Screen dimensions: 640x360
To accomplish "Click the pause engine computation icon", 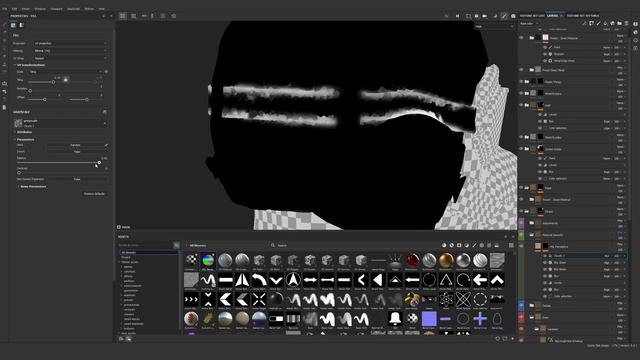I will point(457,16).
